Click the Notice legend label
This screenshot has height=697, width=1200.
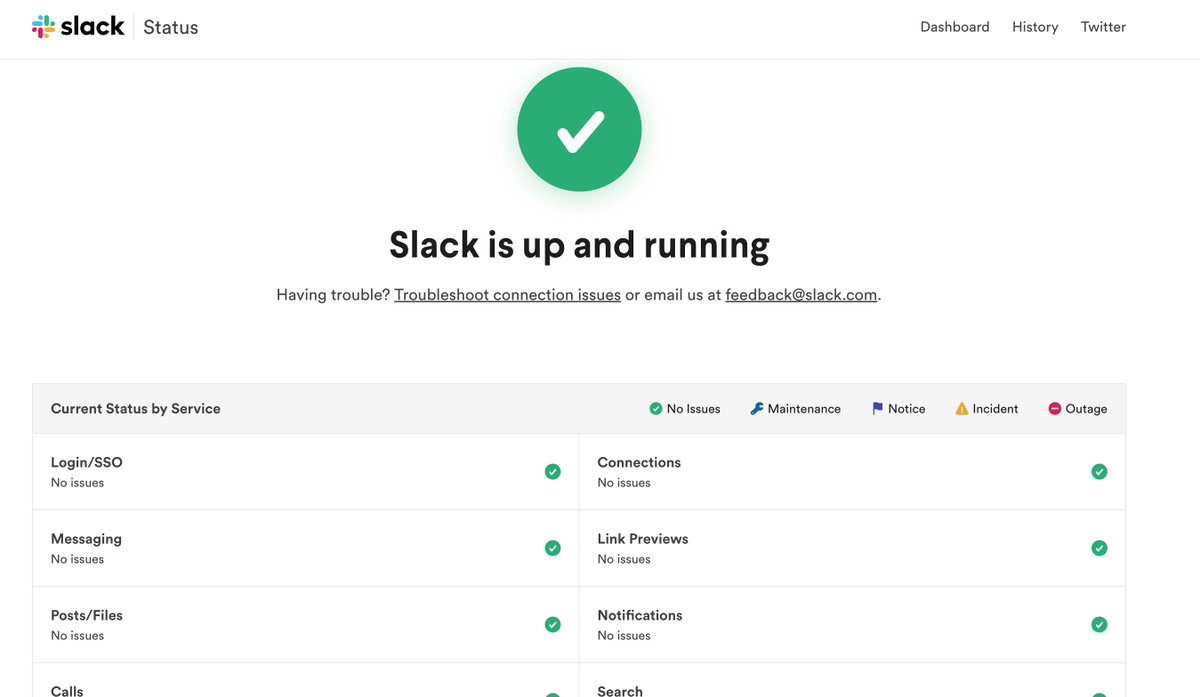point(907,409)
